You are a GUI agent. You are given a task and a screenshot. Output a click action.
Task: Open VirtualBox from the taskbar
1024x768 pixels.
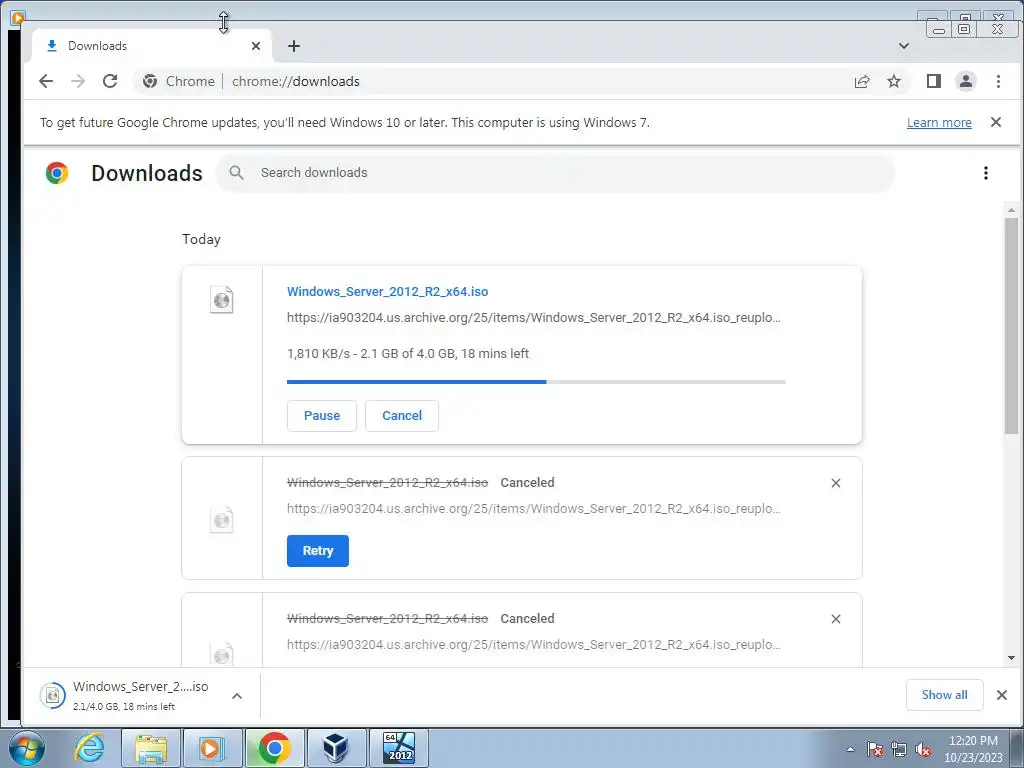(x=336, y=748)
